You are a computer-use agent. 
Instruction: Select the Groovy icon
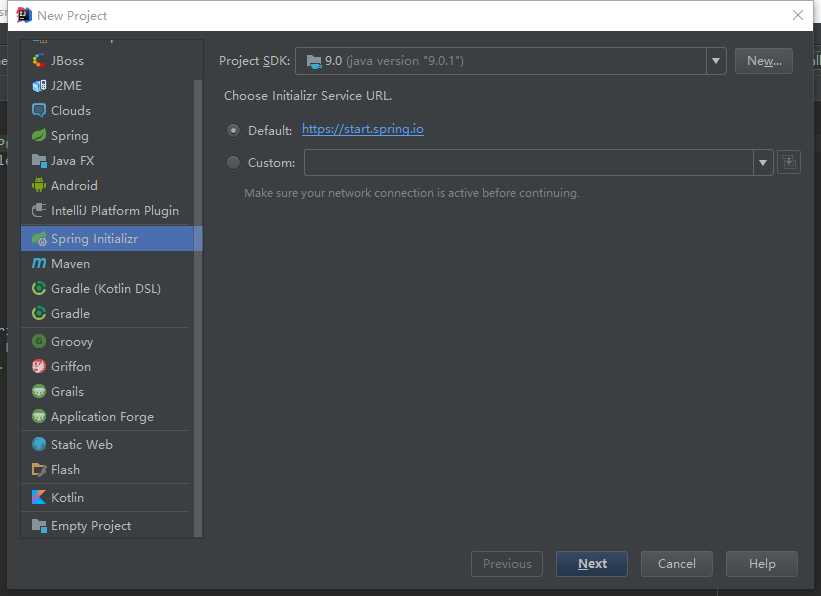click(x=39, y=341)
